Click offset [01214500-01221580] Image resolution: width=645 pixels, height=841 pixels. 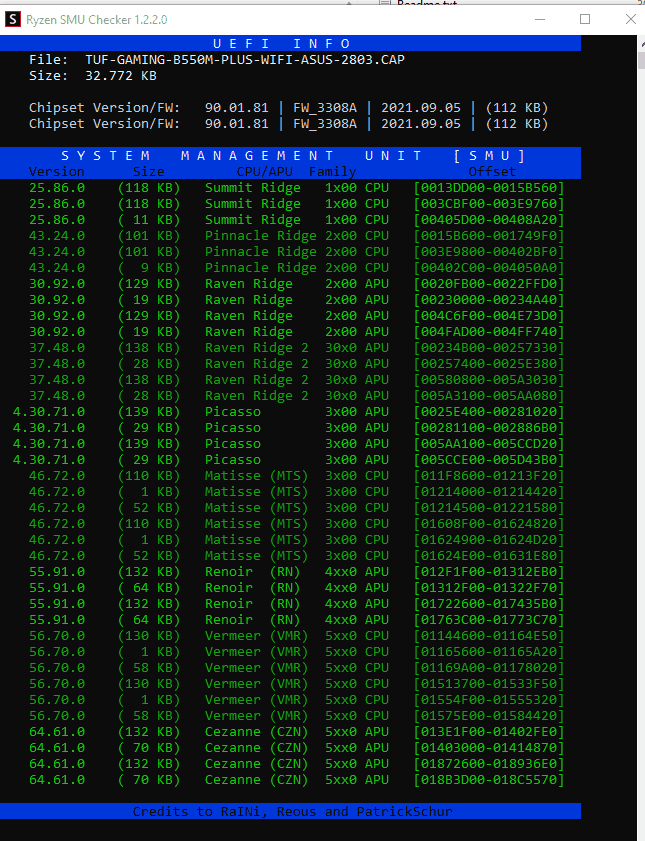tap(488, 508)
